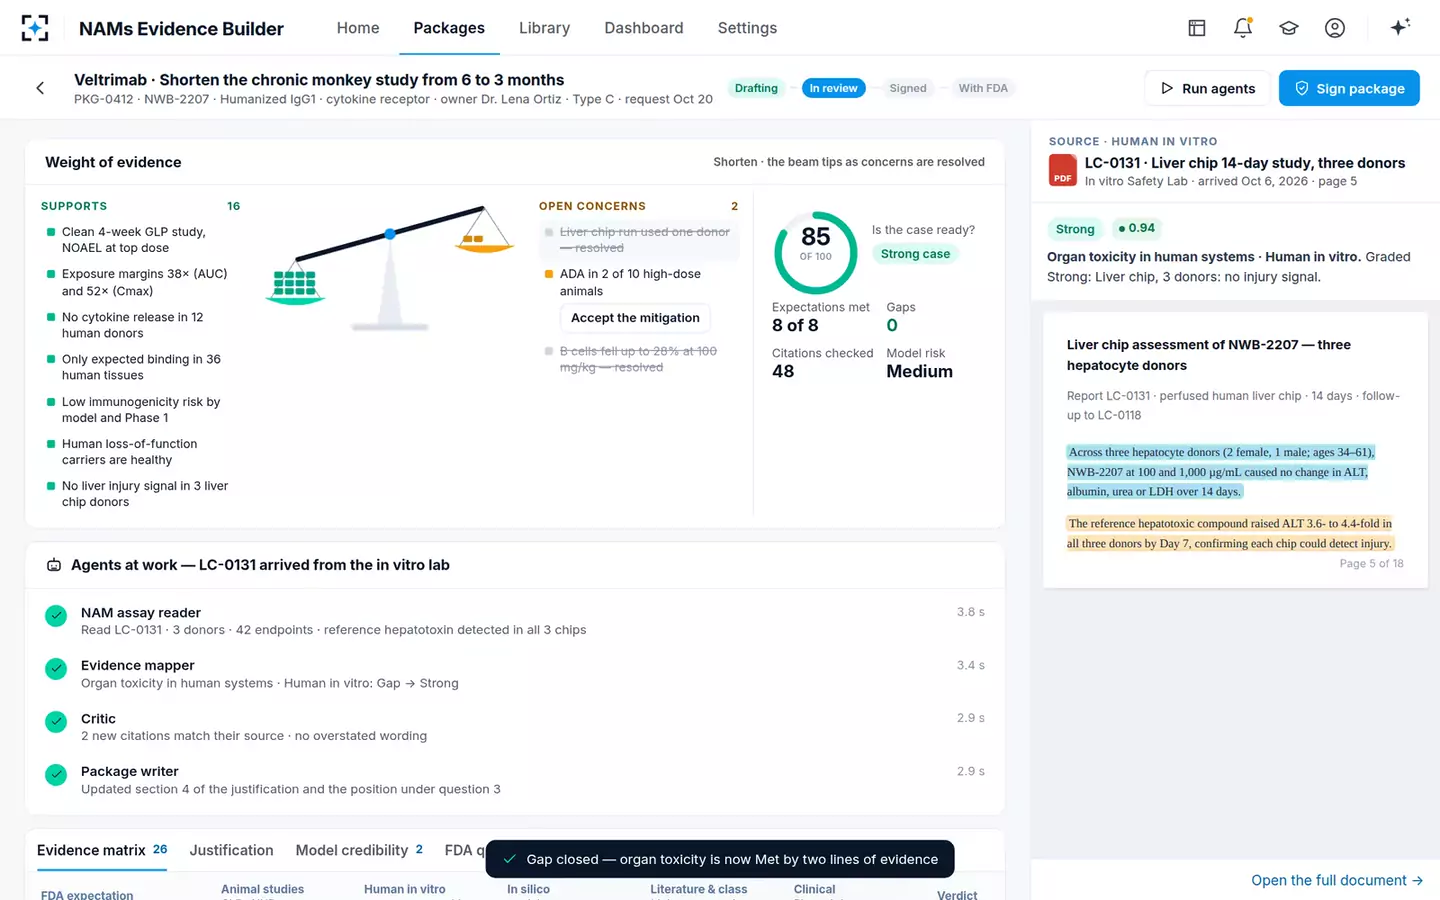This screenshot has height=900, width=1440.
Task: Select the support item about exposure margins
Action: click(138, 282)
